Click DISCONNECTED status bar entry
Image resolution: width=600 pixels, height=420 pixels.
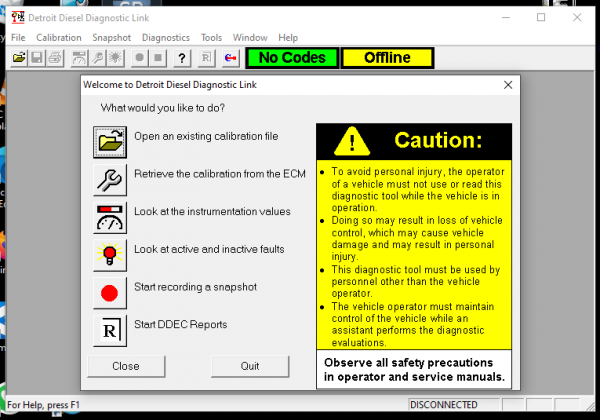pos(454,405)
